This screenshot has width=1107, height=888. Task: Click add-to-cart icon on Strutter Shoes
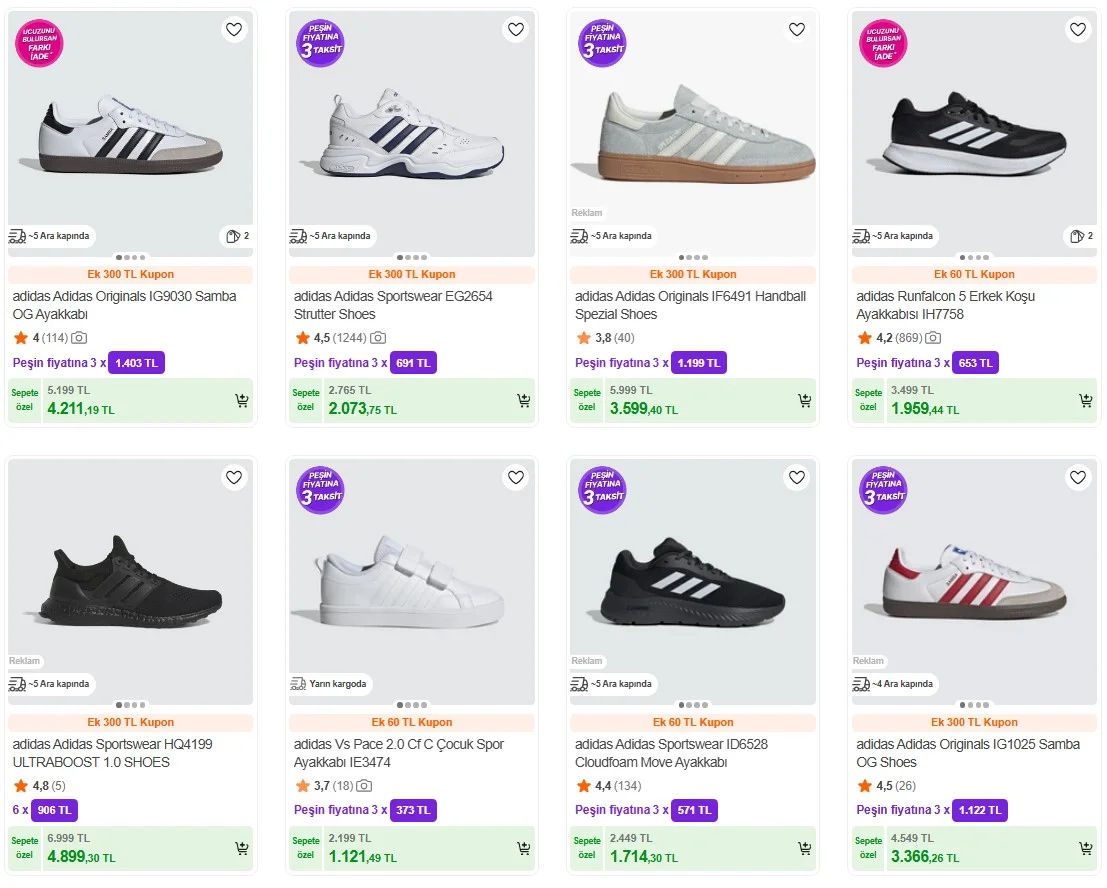click(x=523, y=400)
